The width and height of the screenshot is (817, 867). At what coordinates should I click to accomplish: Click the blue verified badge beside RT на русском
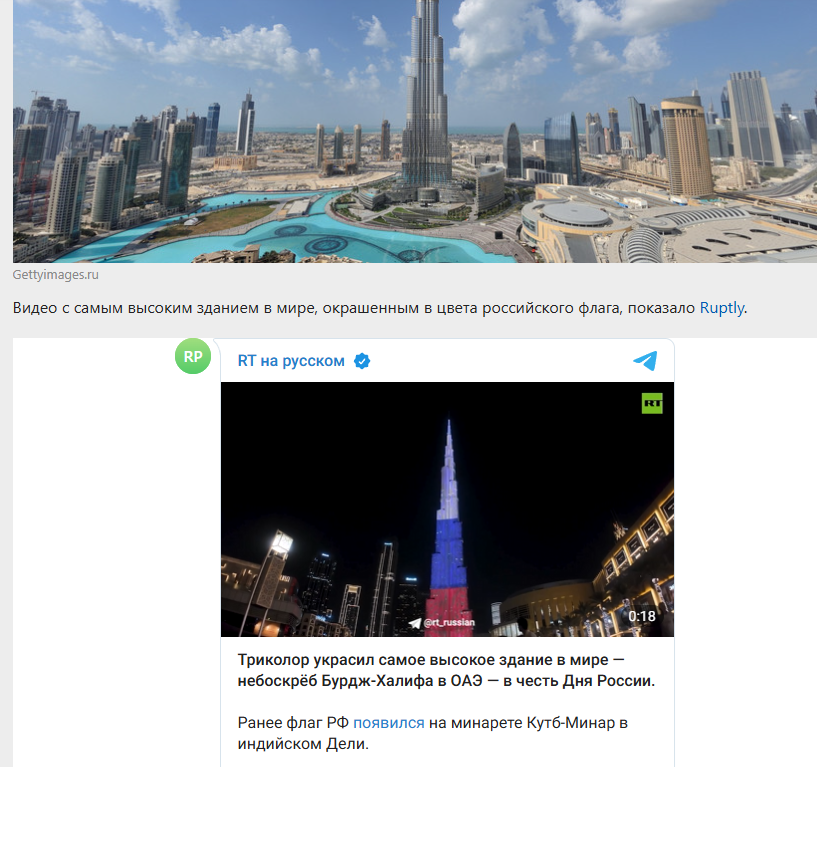click(x=362, y=361)
